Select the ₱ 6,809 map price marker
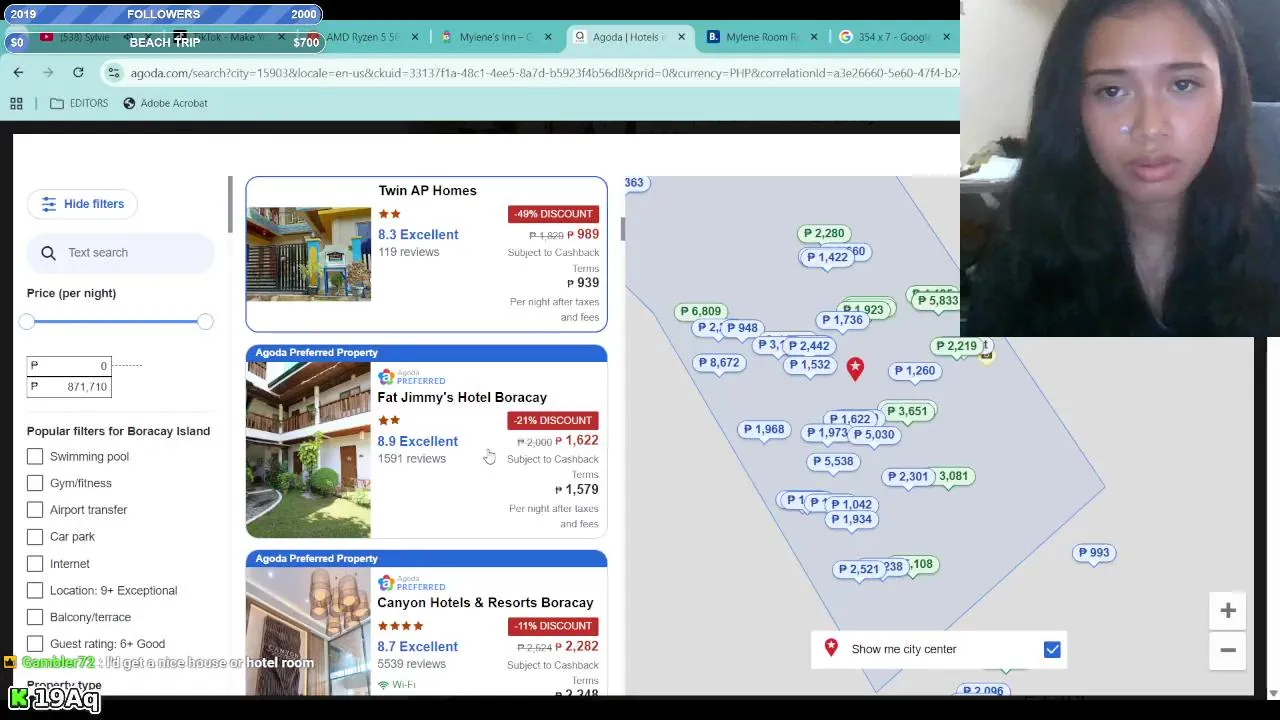The width and height of the screenshot is (1280, 720). [x=700, y=312]
